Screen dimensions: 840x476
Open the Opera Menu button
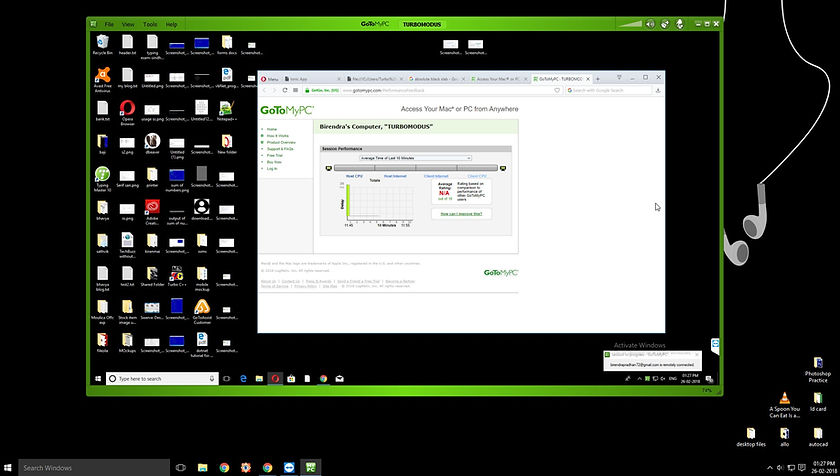269,79
